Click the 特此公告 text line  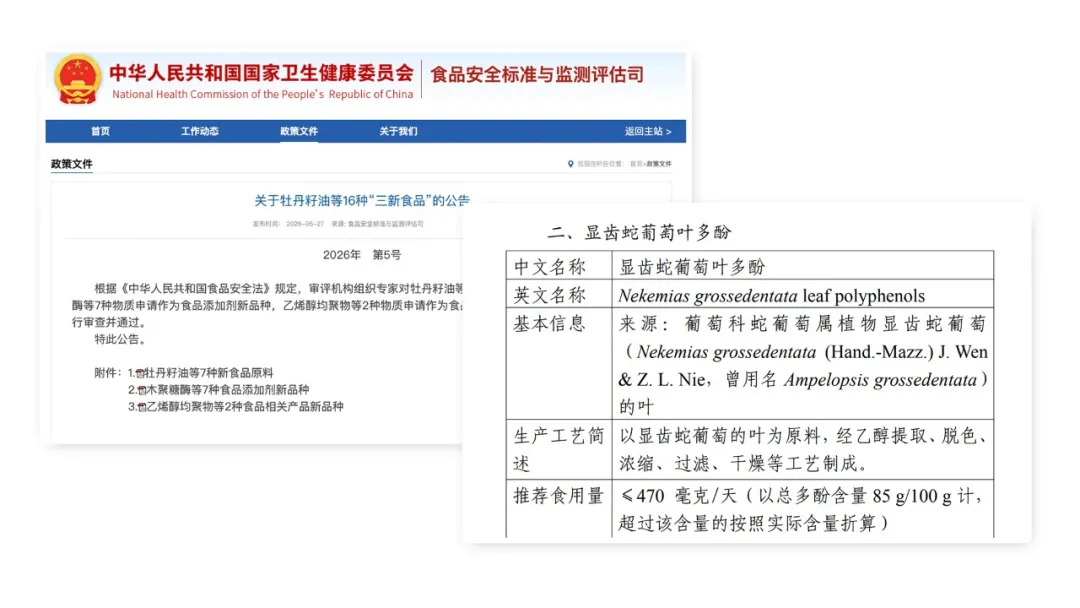pyautogui.click(x=121, y=339)
